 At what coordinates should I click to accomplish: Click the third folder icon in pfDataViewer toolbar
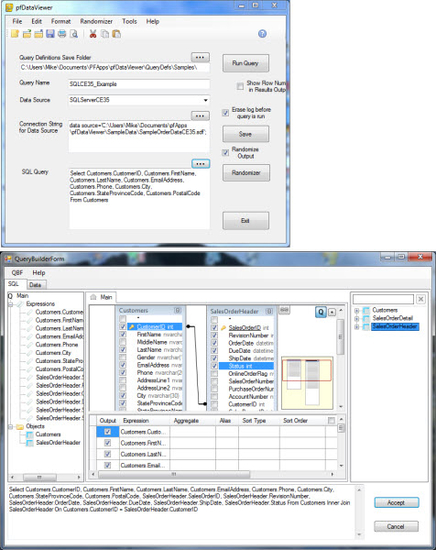[39, 34]
